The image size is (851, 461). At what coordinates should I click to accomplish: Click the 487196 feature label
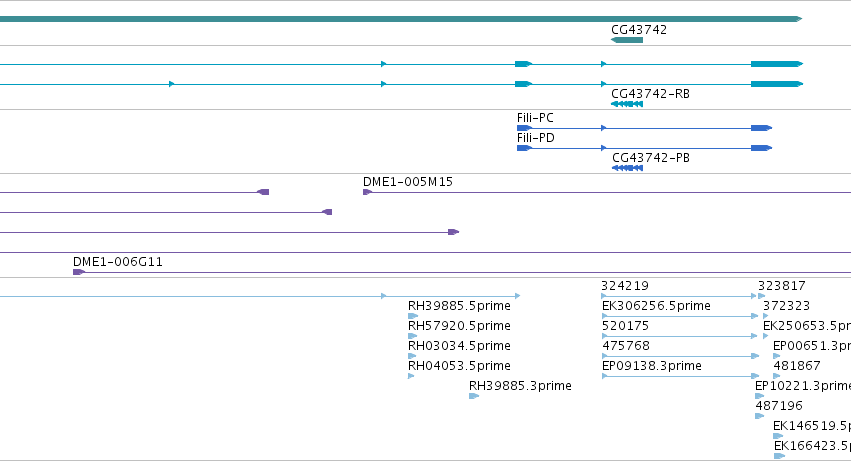click(x=779, y=406)
